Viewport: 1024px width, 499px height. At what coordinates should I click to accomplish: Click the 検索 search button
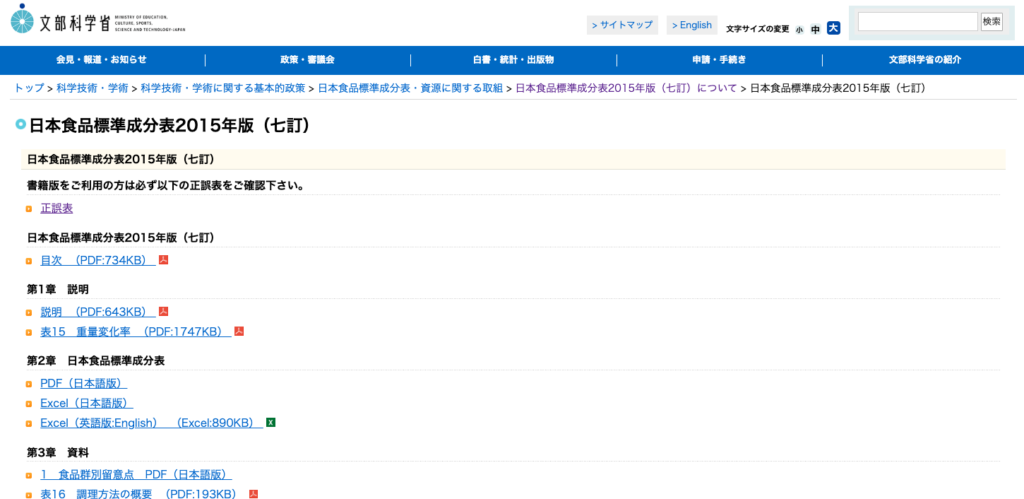tap(991, 22)
